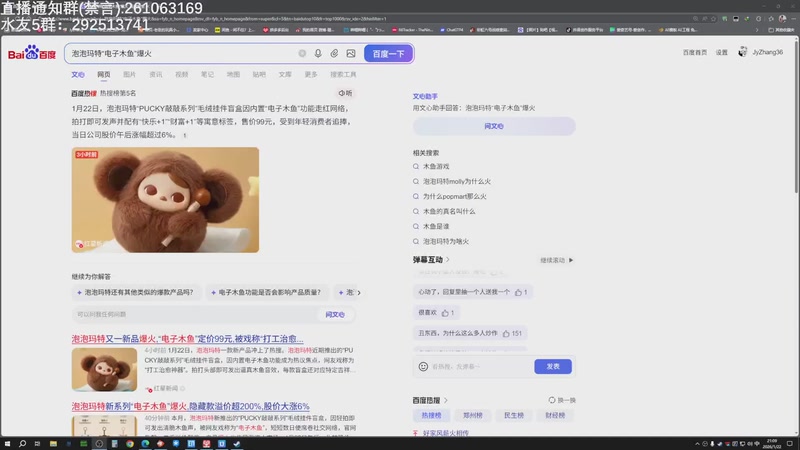The width and height of the screenshot is (800, 450).
Task: Search related term 泡泡玛特为啥火
Action: [446, 241]
